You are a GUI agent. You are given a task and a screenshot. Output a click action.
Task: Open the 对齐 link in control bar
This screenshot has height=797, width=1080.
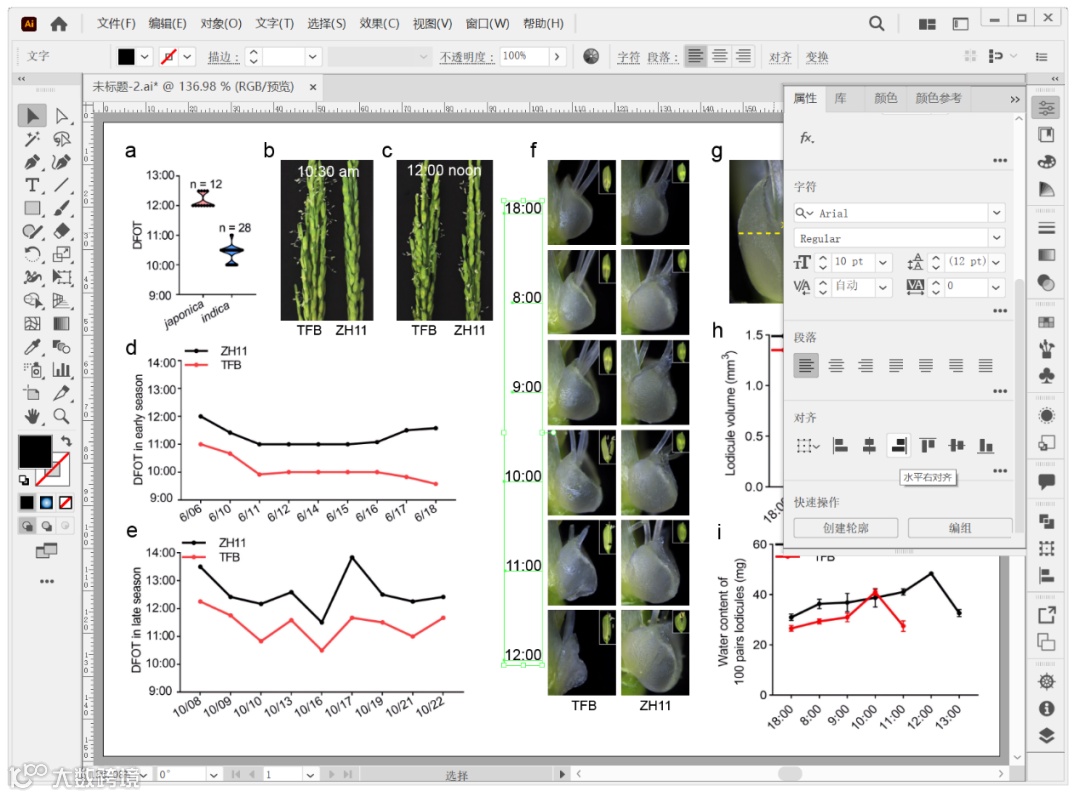tap(780, 57)
